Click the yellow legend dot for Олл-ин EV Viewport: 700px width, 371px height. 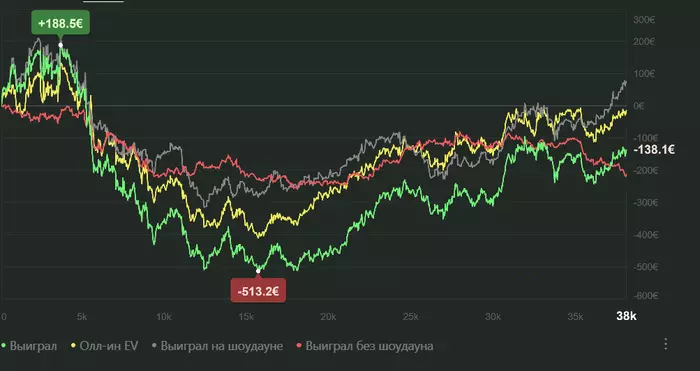(74, 346)
